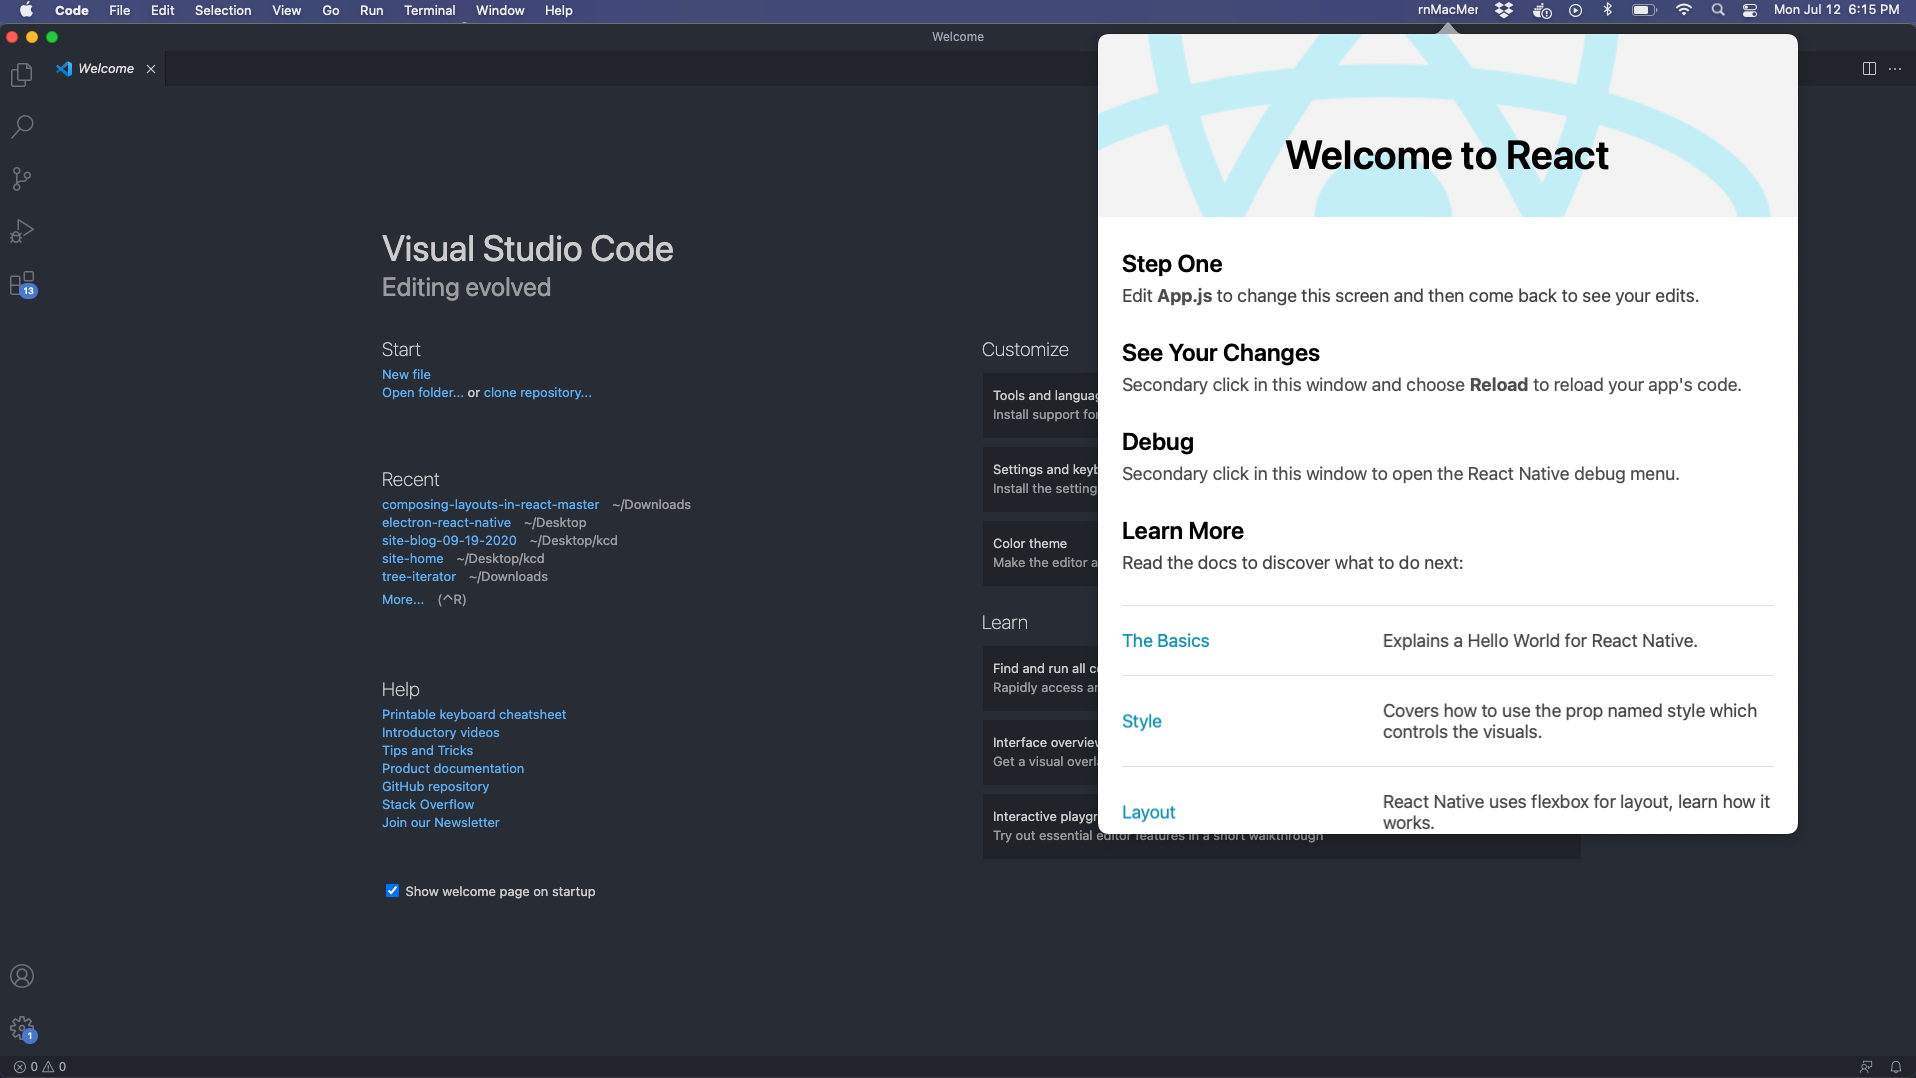Open the Terminal menu
Viewport: 1916px width, 1078px height.
(x=429, y=10)
